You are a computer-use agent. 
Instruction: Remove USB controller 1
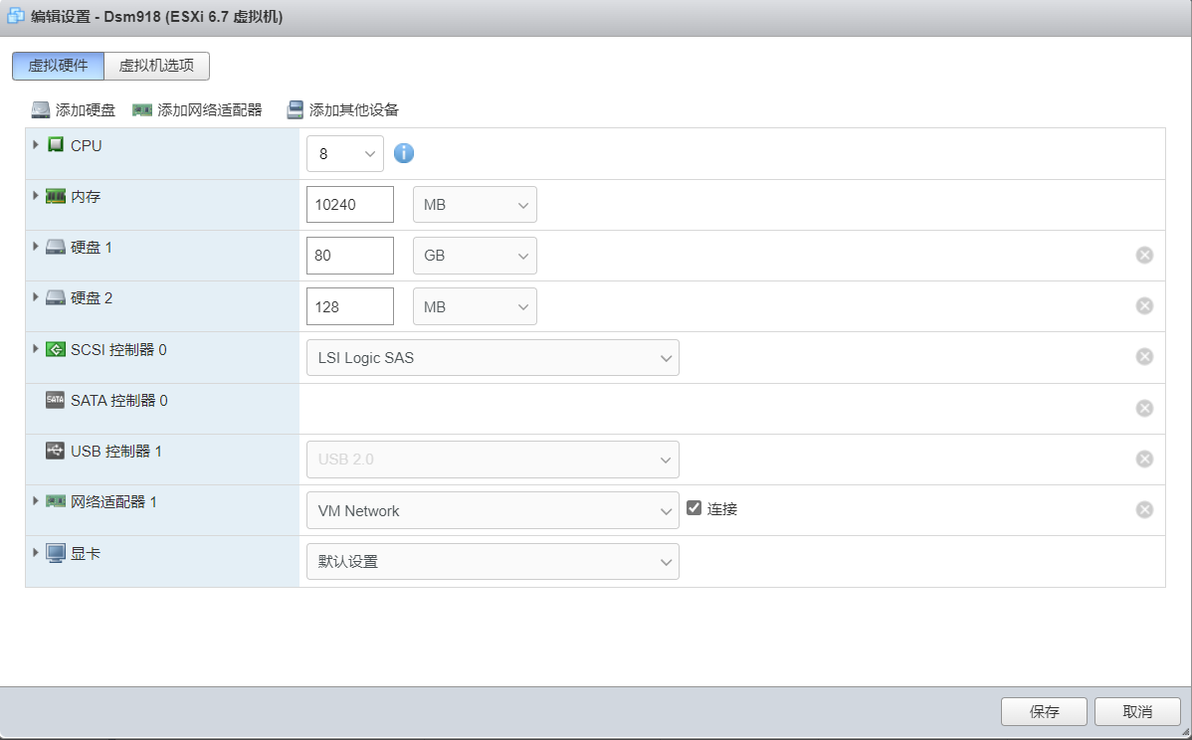click(x=1144, y=459)
